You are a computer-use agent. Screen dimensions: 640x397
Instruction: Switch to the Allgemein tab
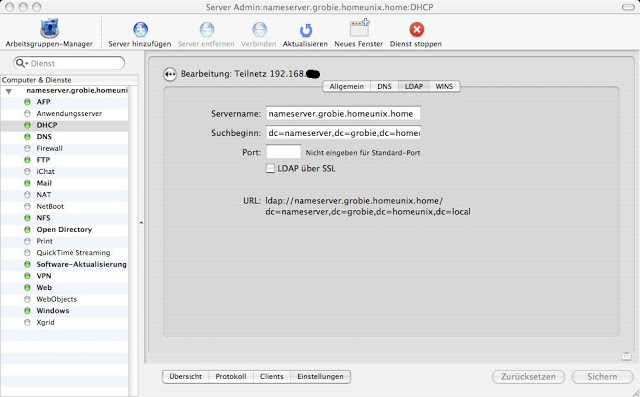coord(347,86)
